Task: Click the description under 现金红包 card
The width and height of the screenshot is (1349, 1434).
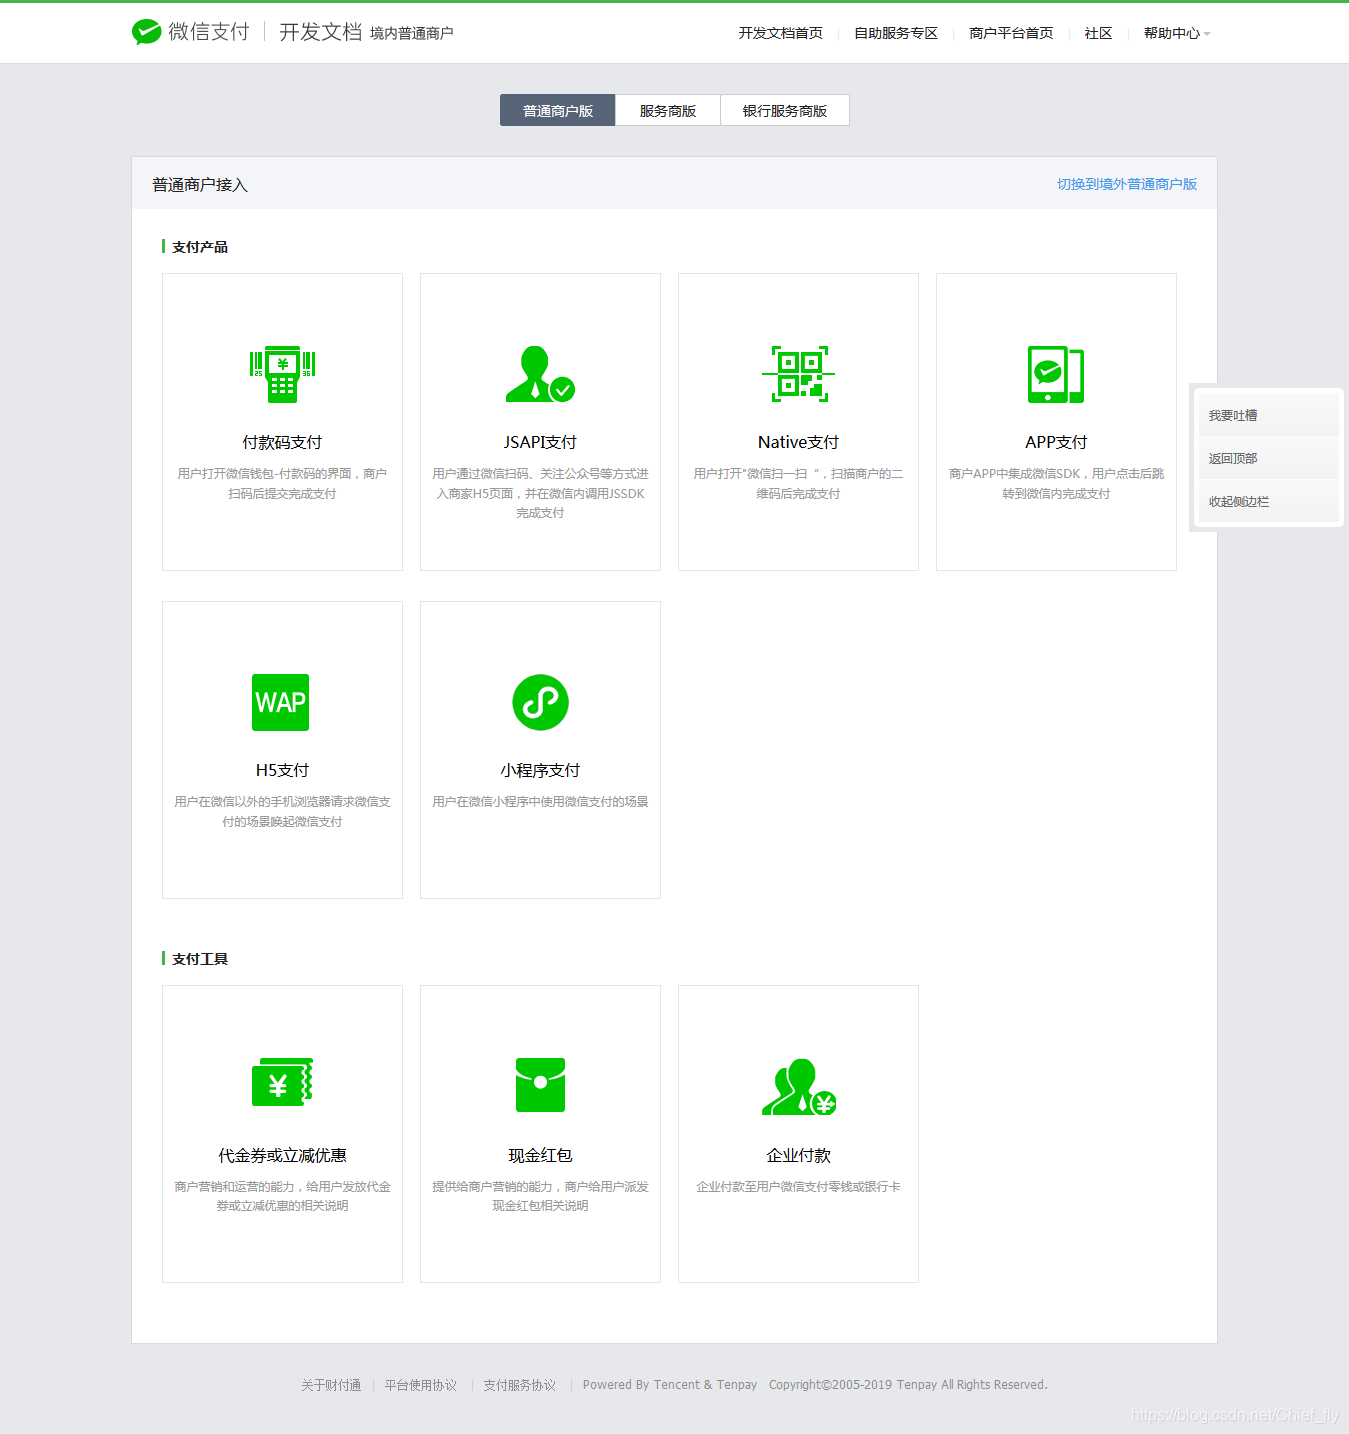Action: 540,1196
